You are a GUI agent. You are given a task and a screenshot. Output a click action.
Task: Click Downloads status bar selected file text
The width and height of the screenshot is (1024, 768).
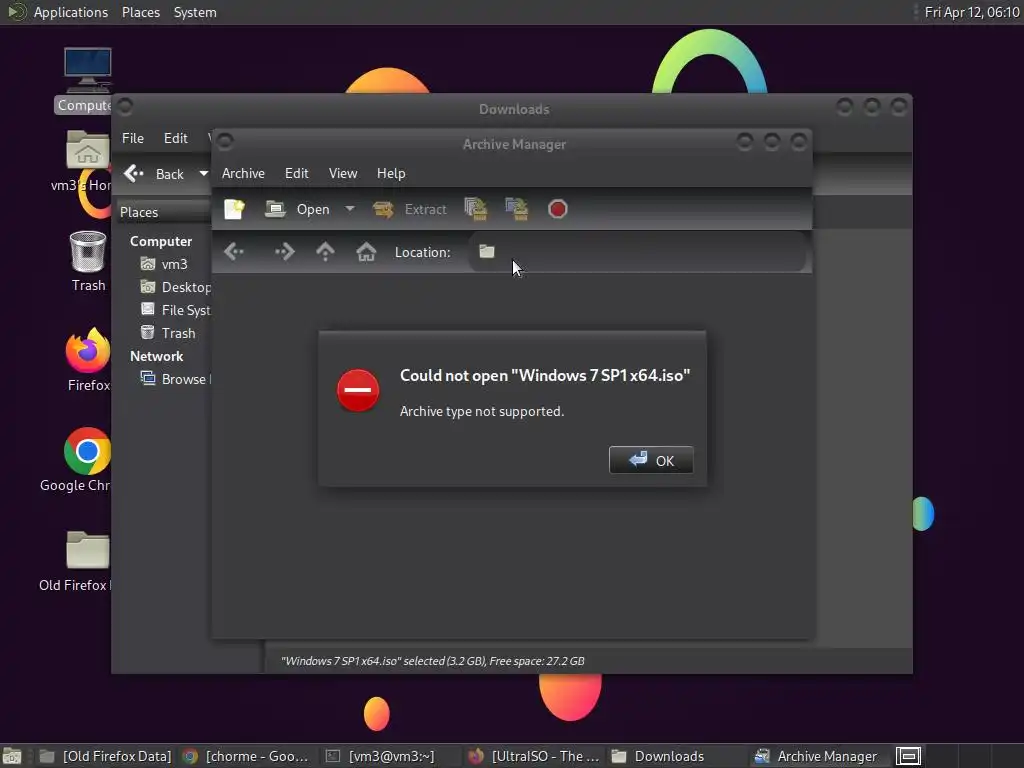(433, 661)
